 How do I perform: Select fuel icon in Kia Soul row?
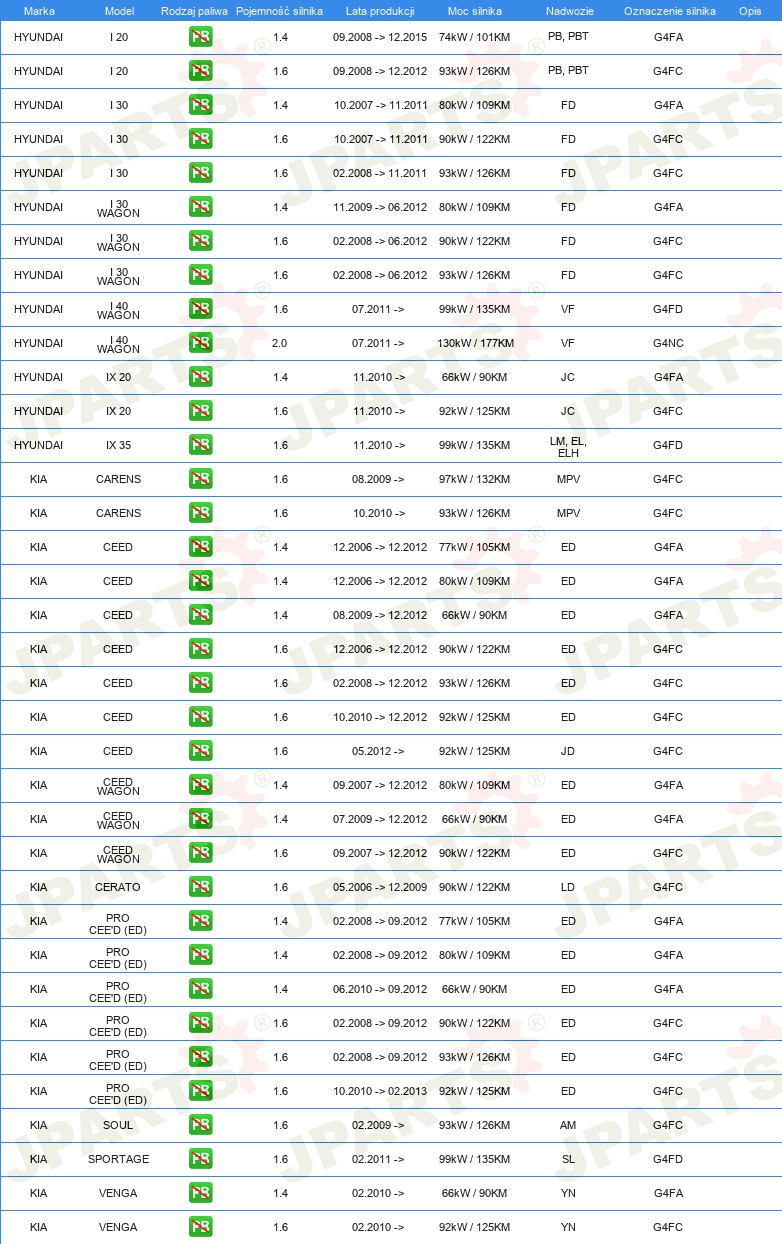coord(200,1125)
